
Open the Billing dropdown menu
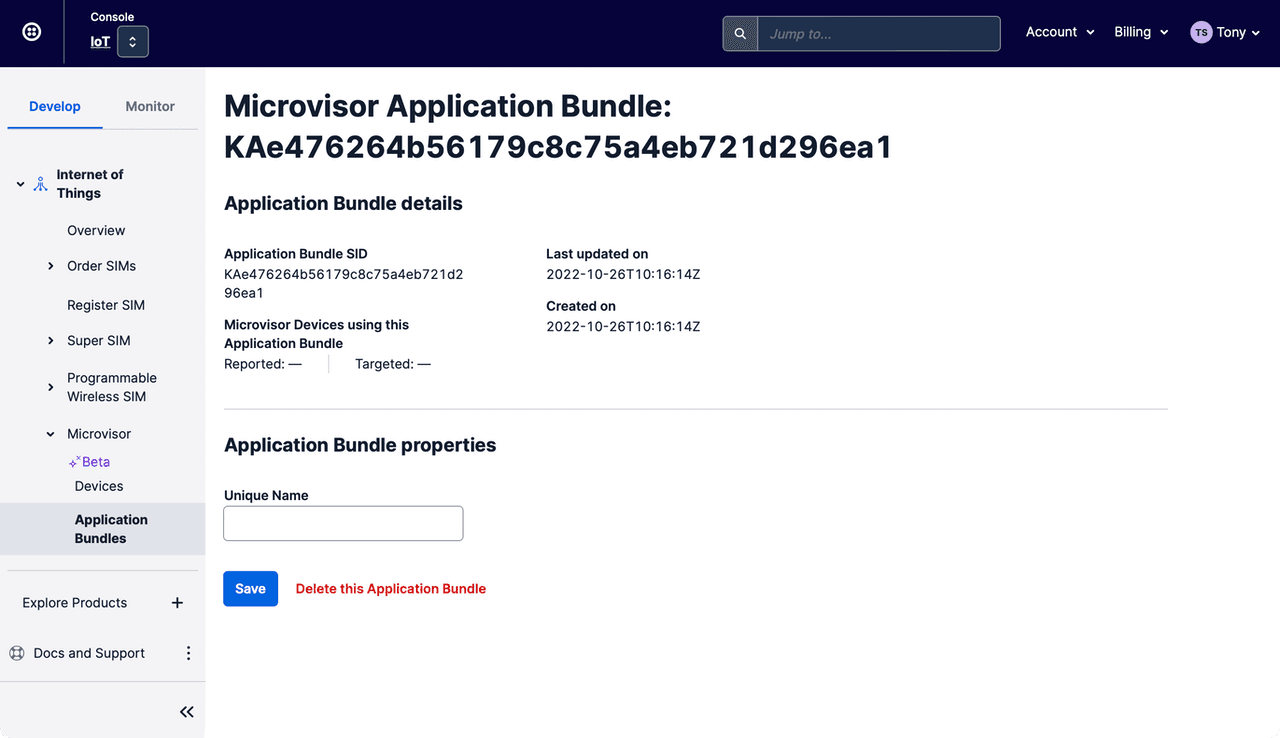[x=1140, y=31]
